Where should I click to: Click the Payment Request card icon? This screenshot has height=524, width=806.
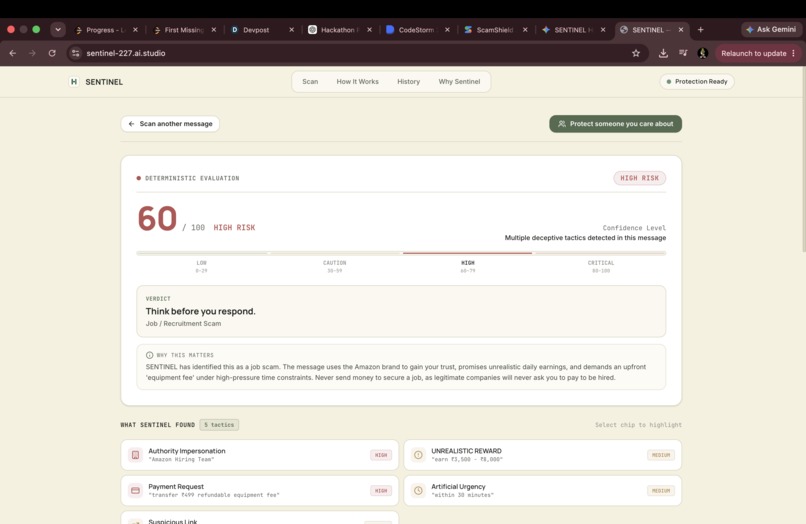(135, 491)
